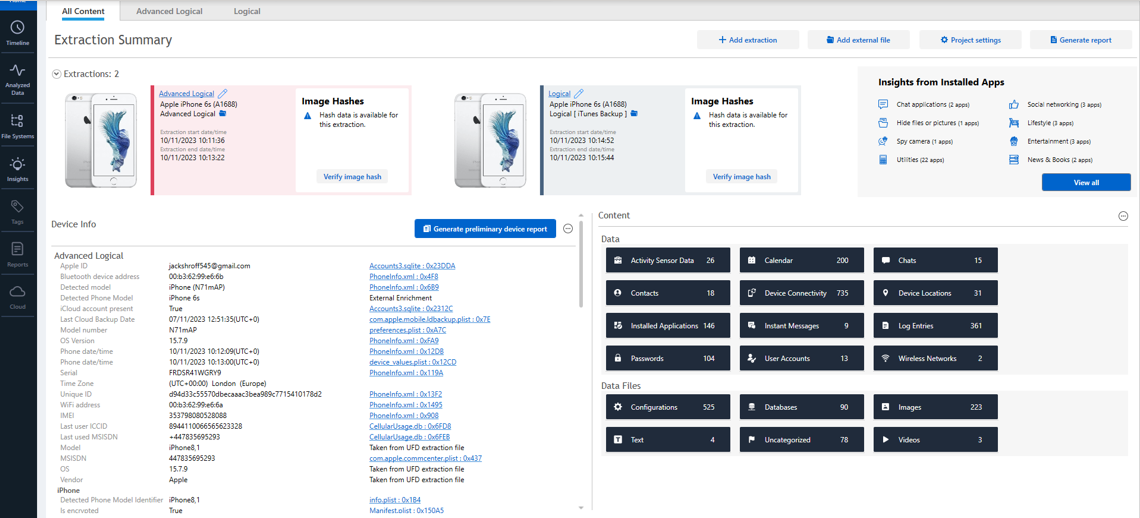The height and width of the screenshot is (518, 1140).
Task: Open the Calendar 200 tile
Action: (802, 260)
